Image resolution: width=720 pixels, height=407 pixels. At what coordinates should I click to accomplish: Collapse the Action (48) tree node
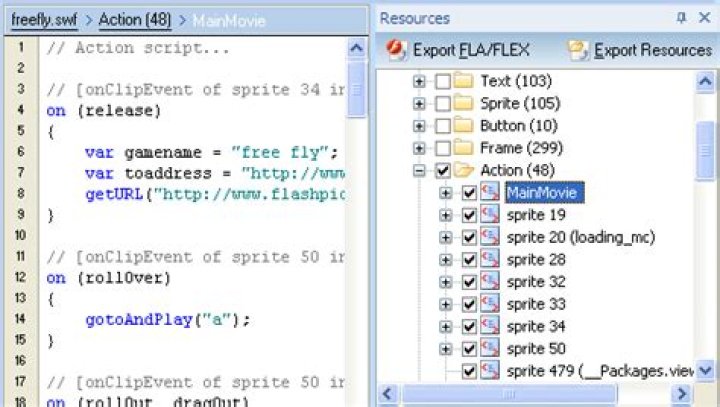419,170
